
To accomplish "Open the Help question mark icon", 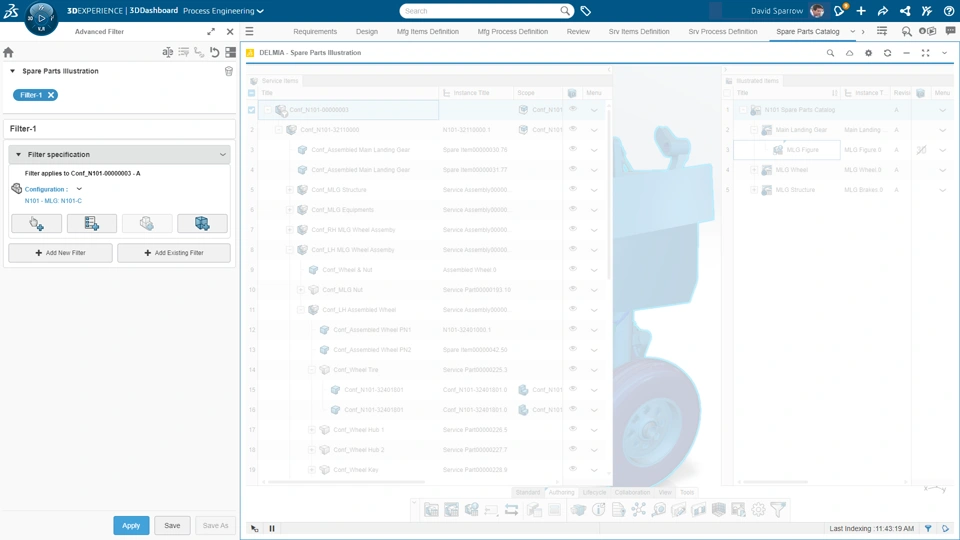I will point(949,10).
